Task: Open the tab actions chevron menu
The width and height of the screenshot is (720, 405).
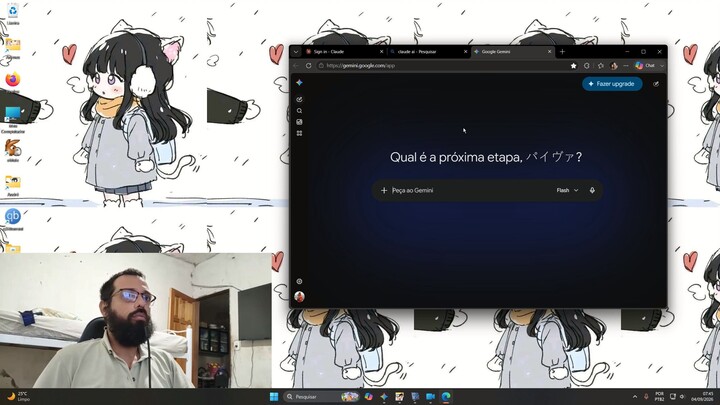Action: tap(296, 52)
